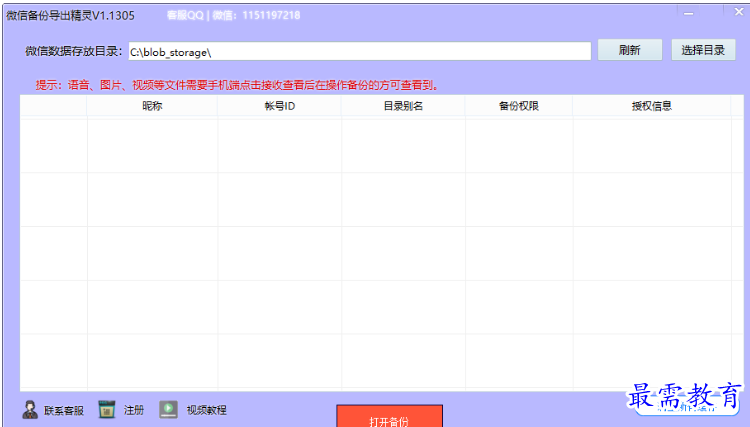Viewport: 750px width, 427px height.
Task: Open the 联系客服 link text
Action: [64, 410]
